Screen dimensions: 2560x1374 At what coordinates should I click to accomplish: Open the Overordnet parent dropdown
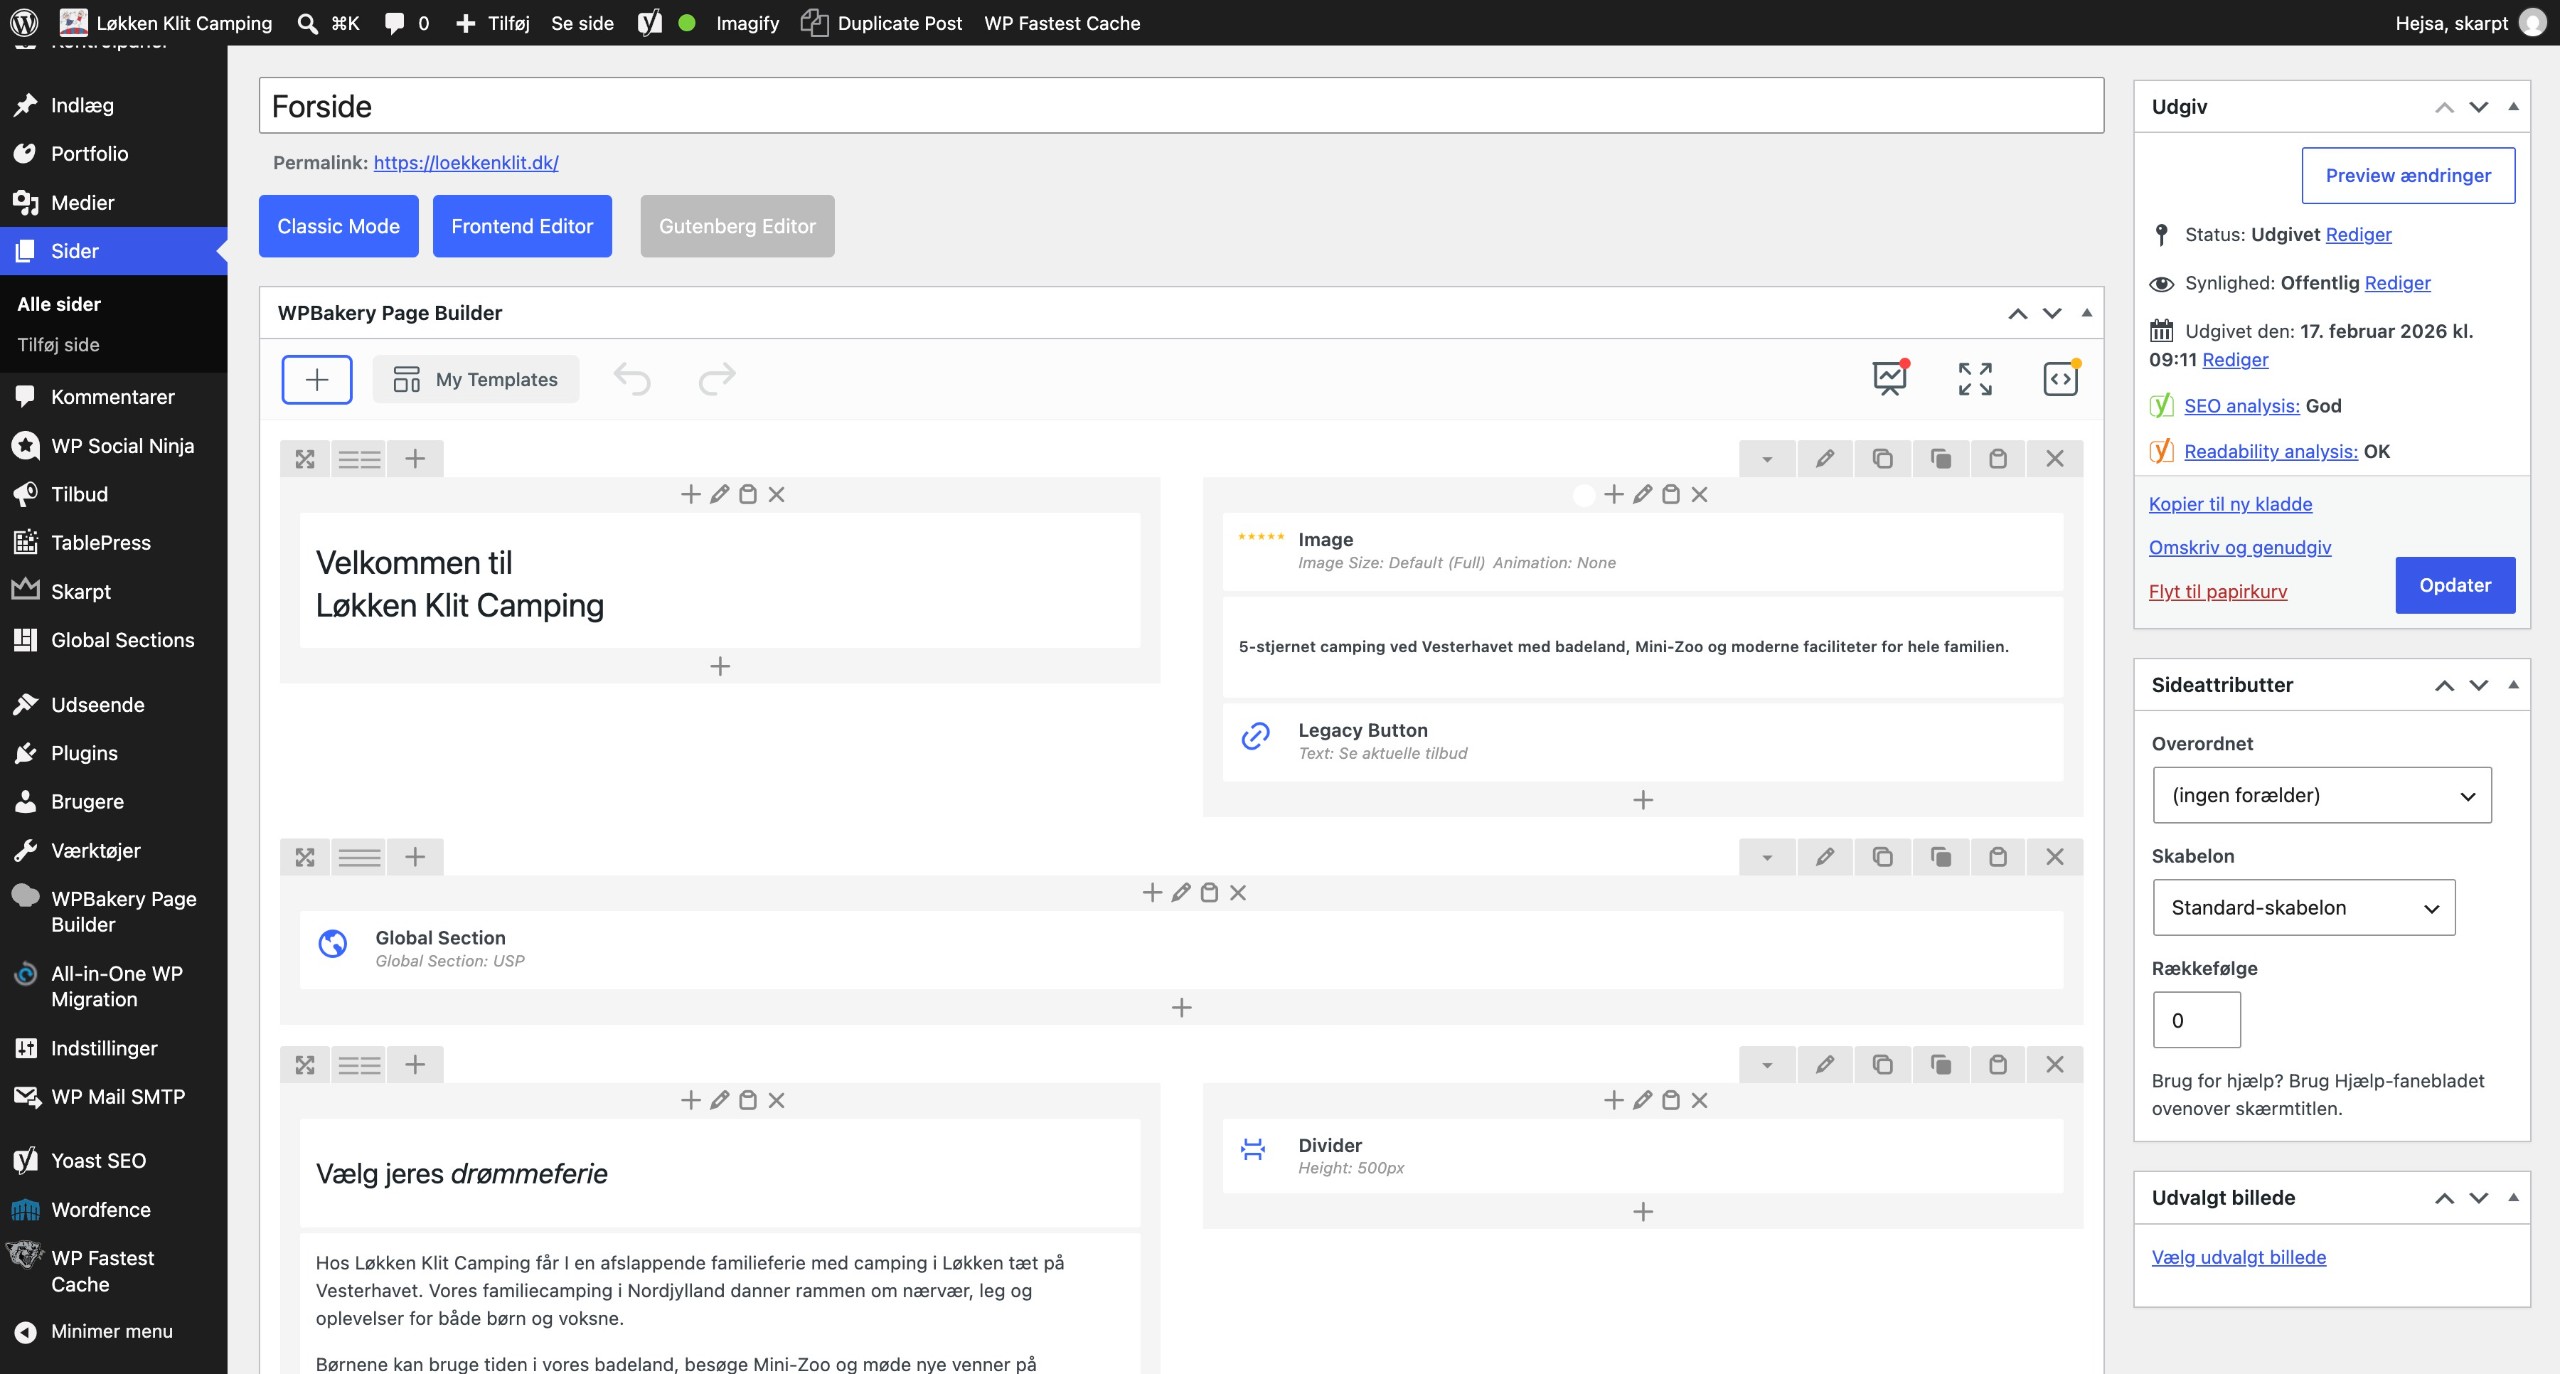(x=2322, y=795)
